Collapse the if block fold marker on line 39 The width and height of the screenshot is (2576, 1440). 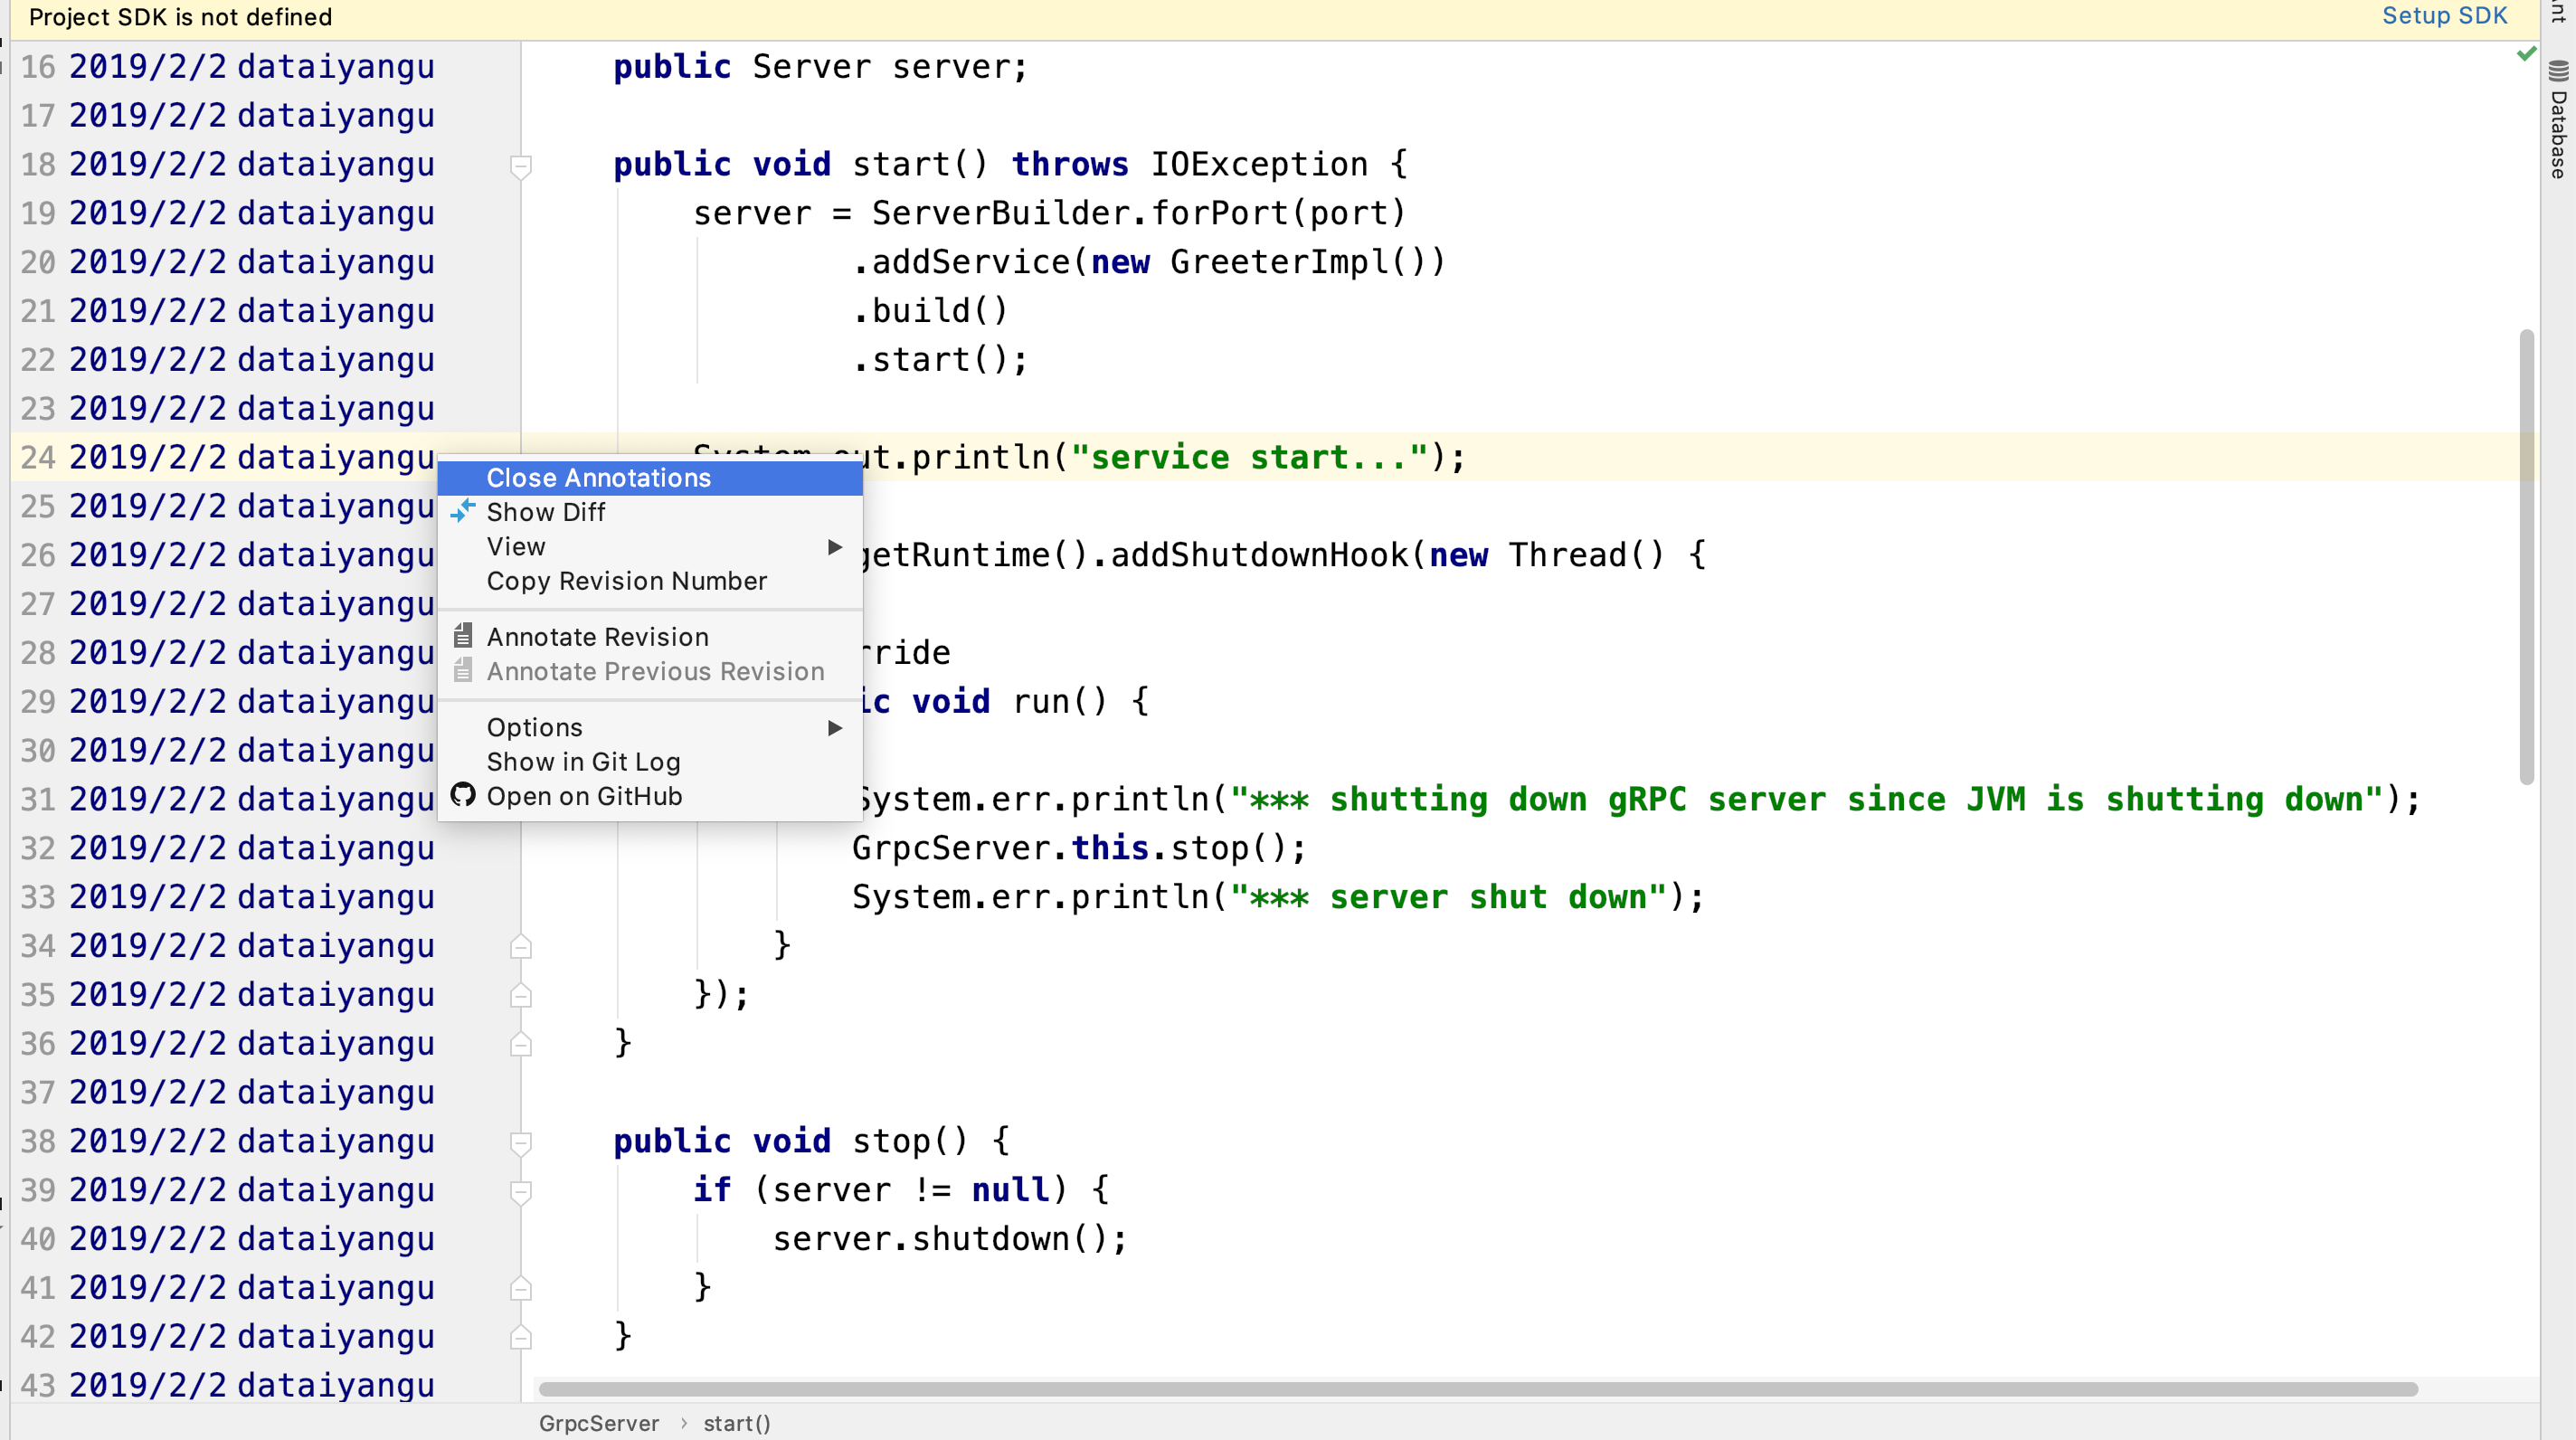(x=521, y=1191)
